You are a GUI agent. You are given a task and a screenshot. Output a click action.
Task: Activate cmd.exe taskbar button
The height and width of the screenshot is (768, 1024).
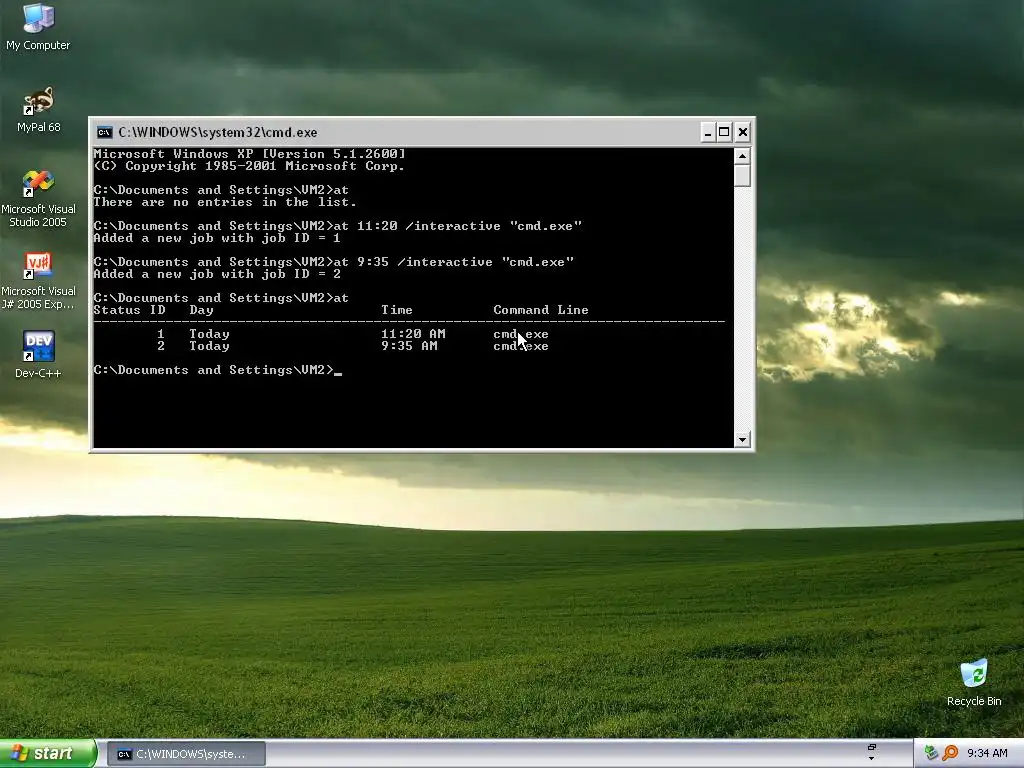click(x=186, y=754)
